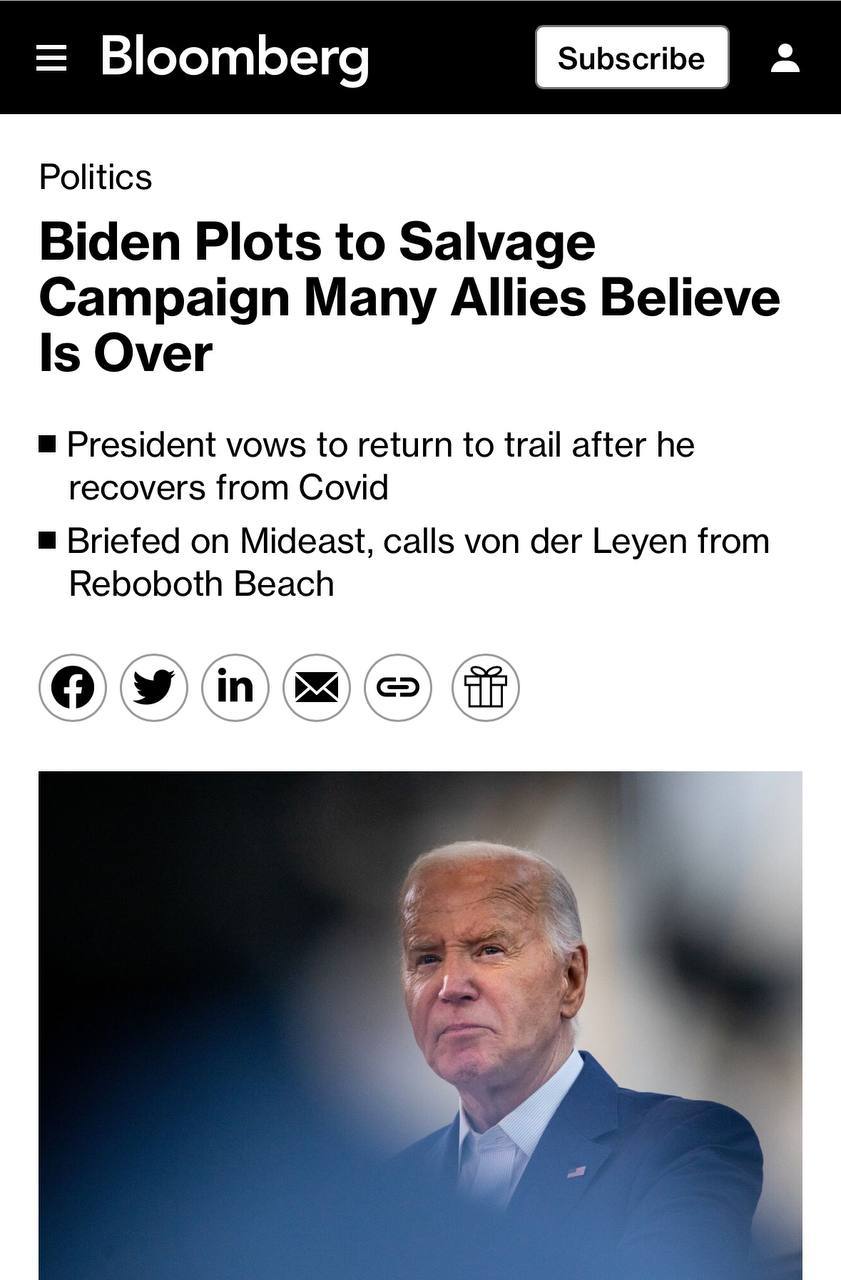Share the article via email icon
841x1280 pixels.
[x=317, y=688]
